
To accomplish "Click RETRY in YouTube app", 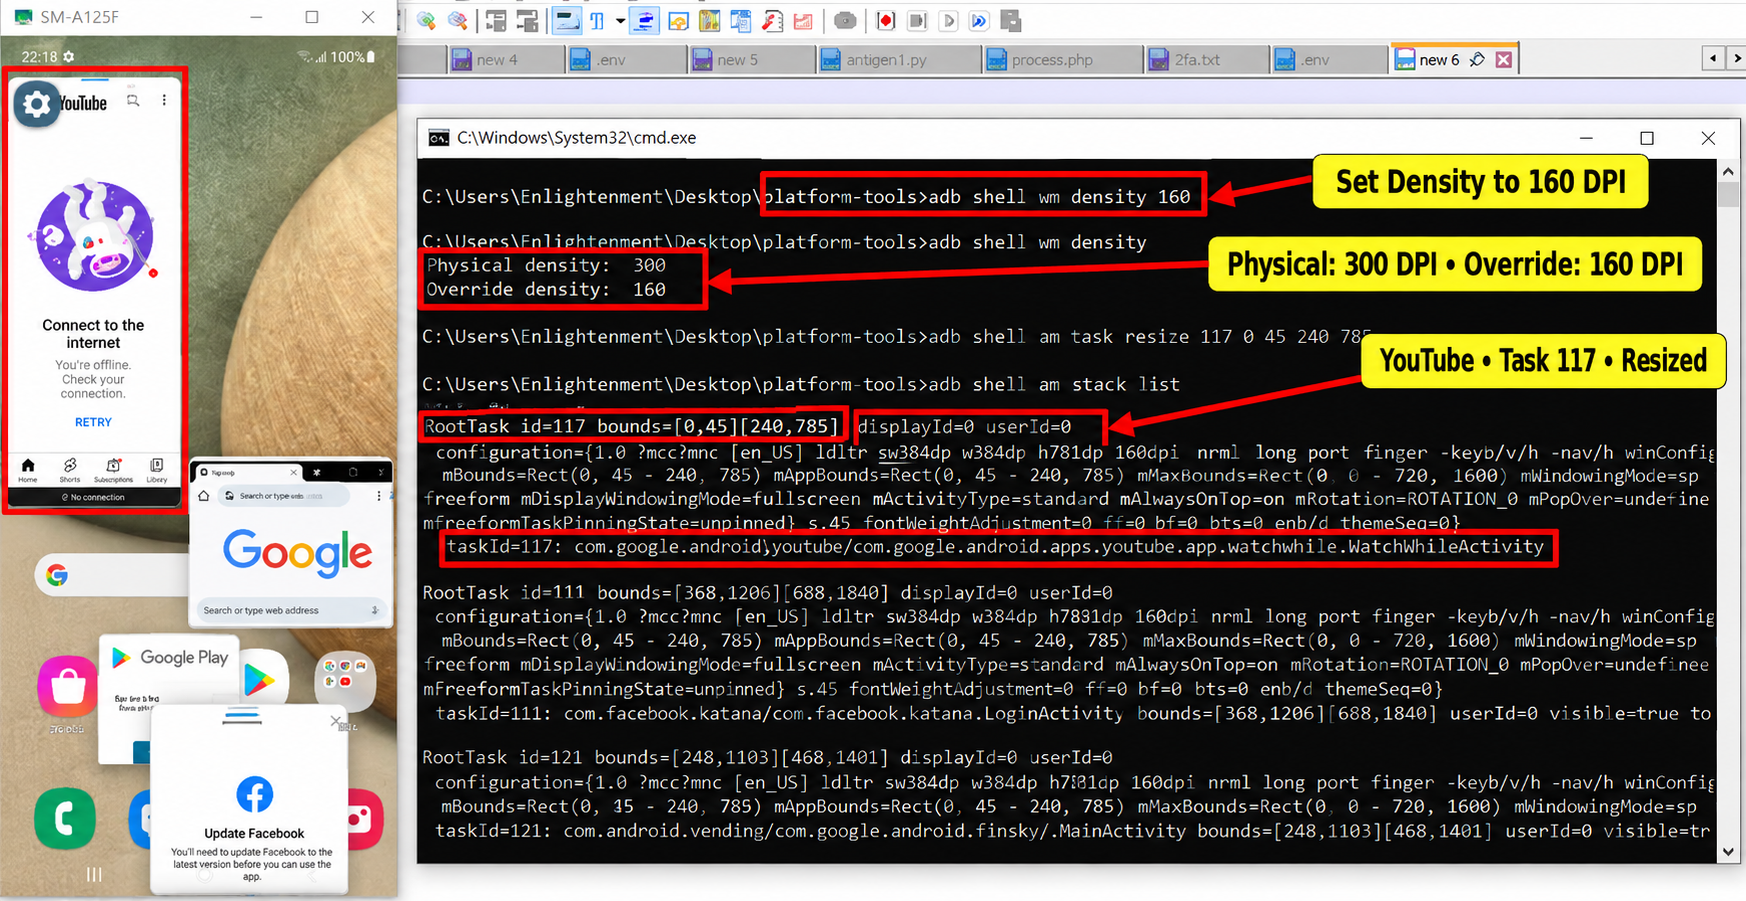I will 93,422.
